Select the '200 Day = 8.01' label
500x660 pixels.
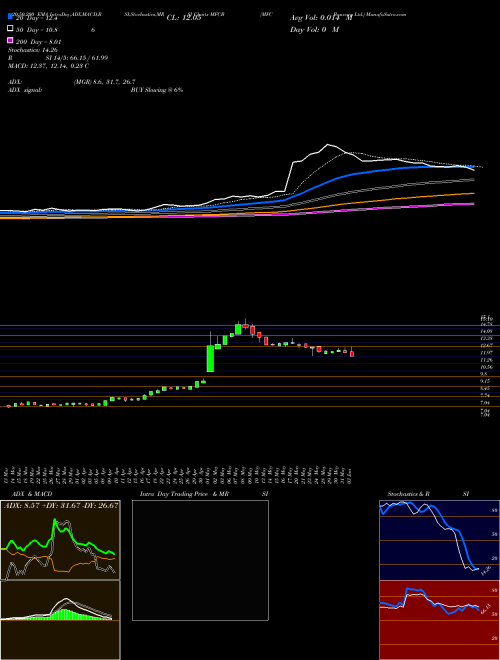(38, 42)
